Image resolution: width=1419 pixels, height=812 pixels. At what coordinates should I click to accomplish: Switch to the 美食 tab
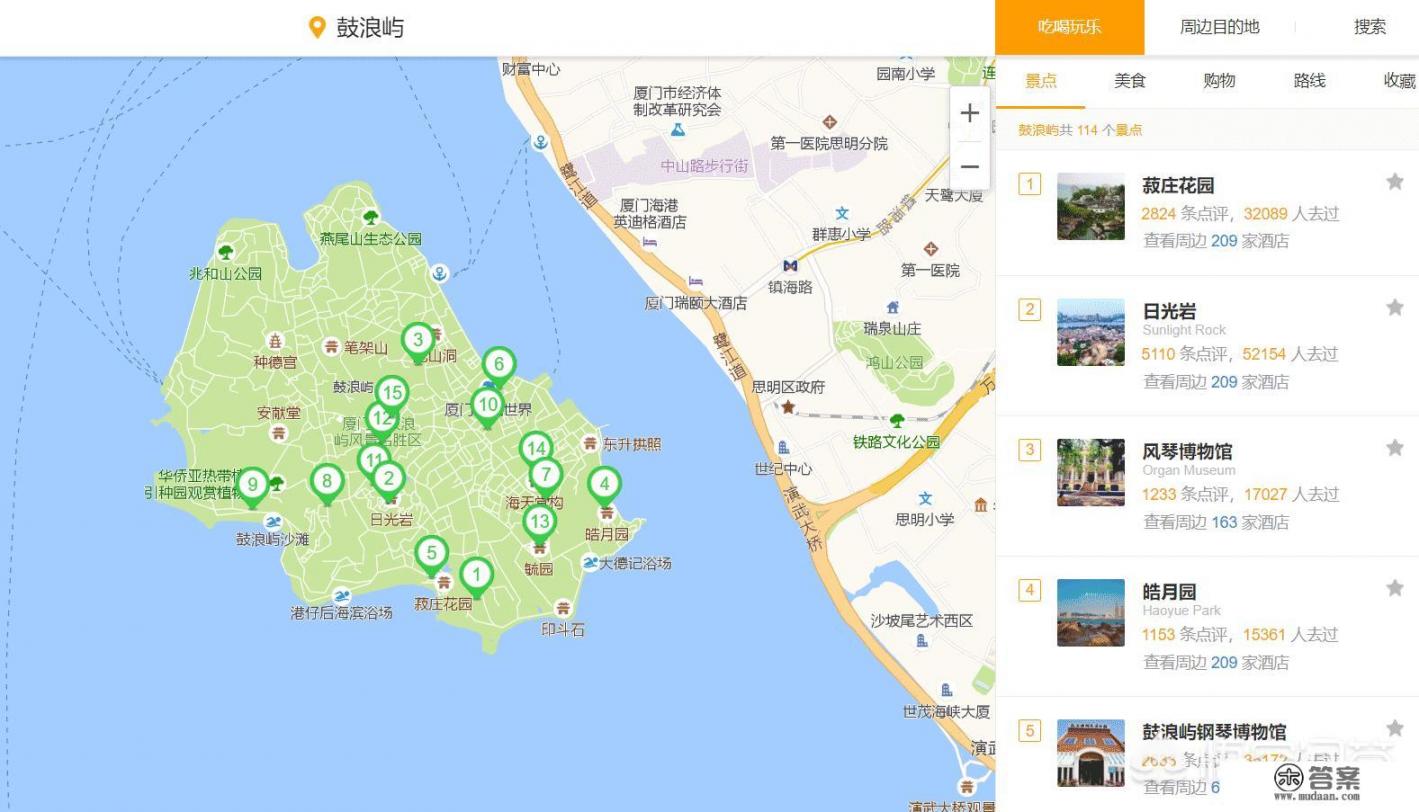click(1130, 81)
